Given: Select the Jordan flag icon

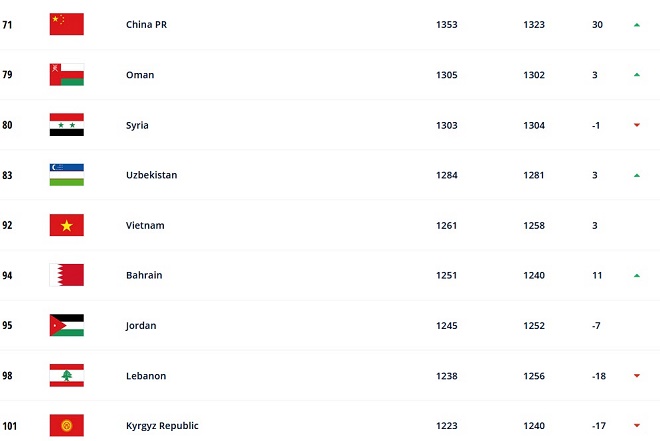Looking at the screenshot, I should 67,325.
